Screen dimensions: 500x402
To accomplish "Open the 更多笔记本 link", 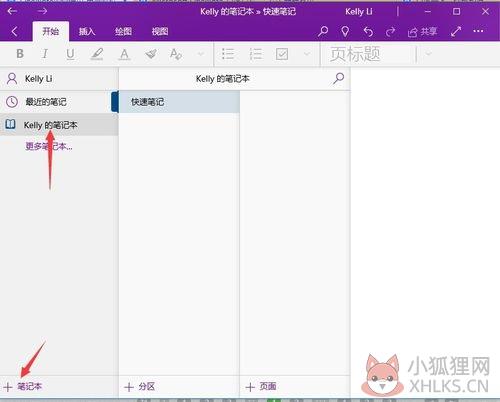I will click(x=49, y=146).
